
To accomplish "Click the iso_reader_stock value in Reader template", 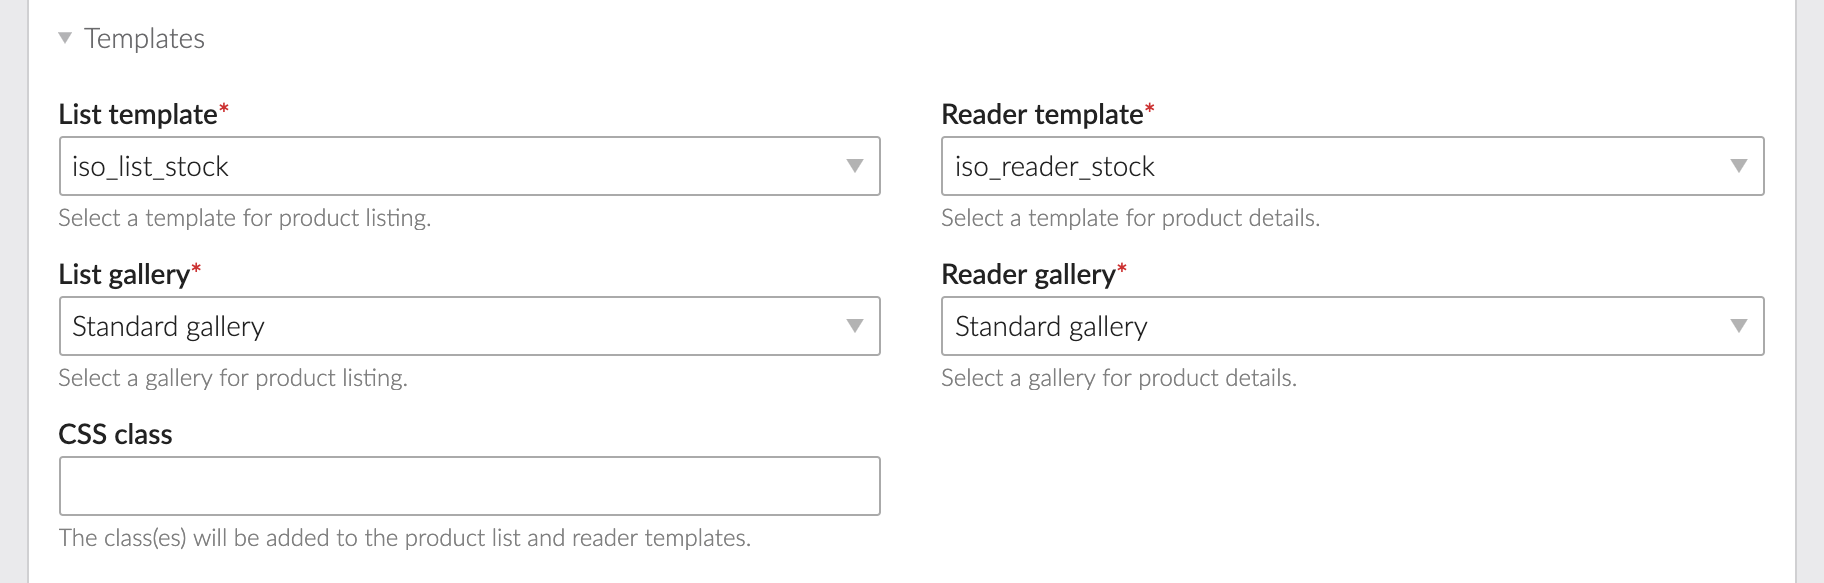I will 1054,166.
